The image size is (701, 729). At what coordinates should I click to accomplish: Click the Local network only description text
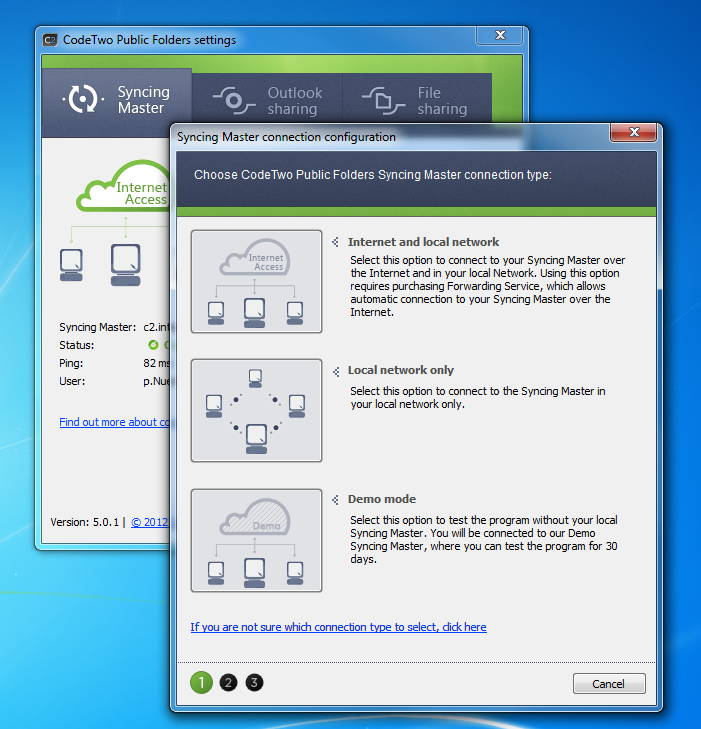[478, 398]
